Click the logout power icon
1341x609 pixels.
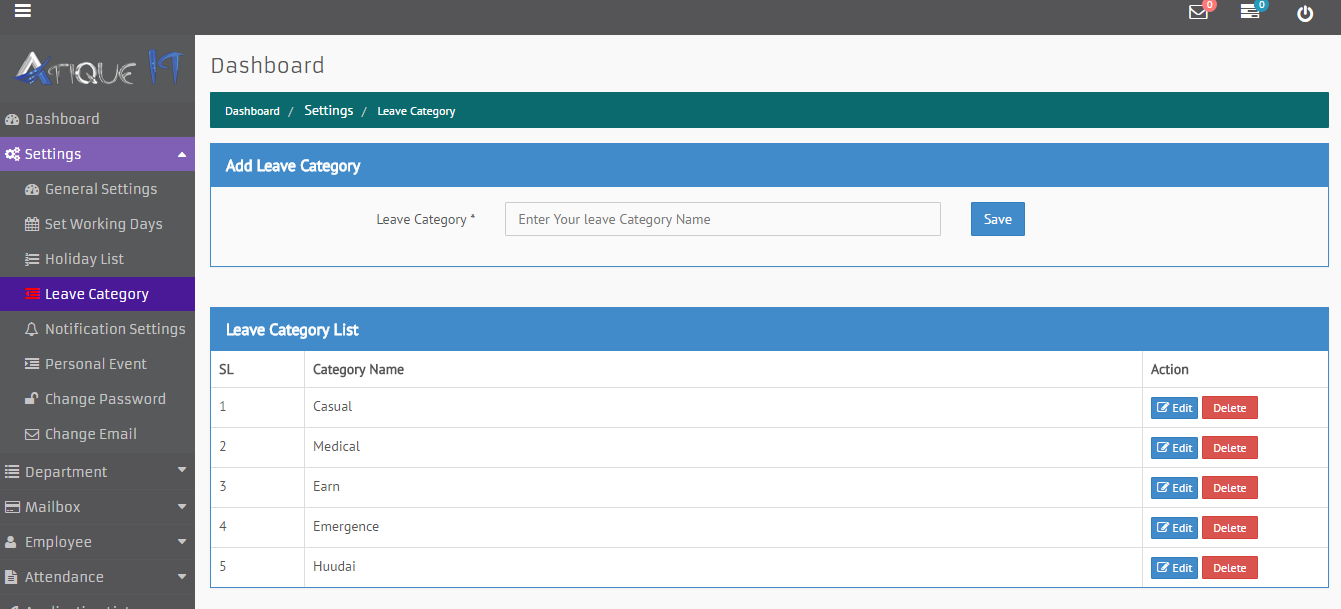[1304, 14]
